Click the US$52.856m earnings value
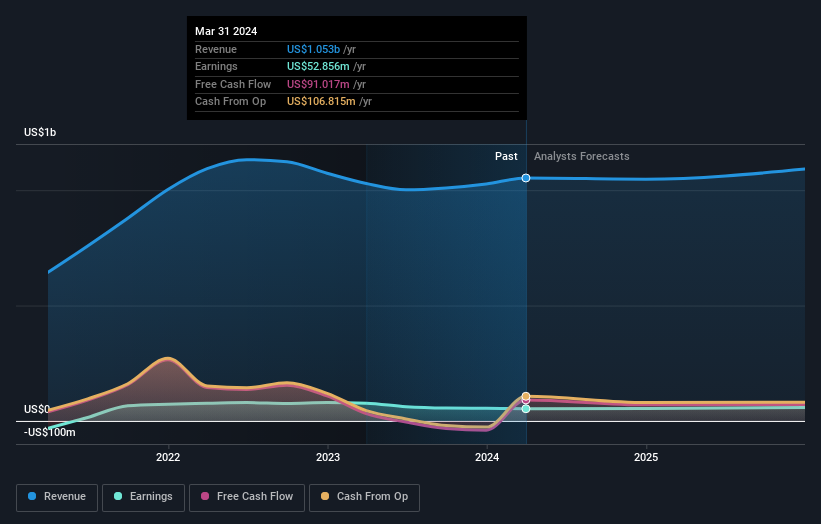 point(318,66)
